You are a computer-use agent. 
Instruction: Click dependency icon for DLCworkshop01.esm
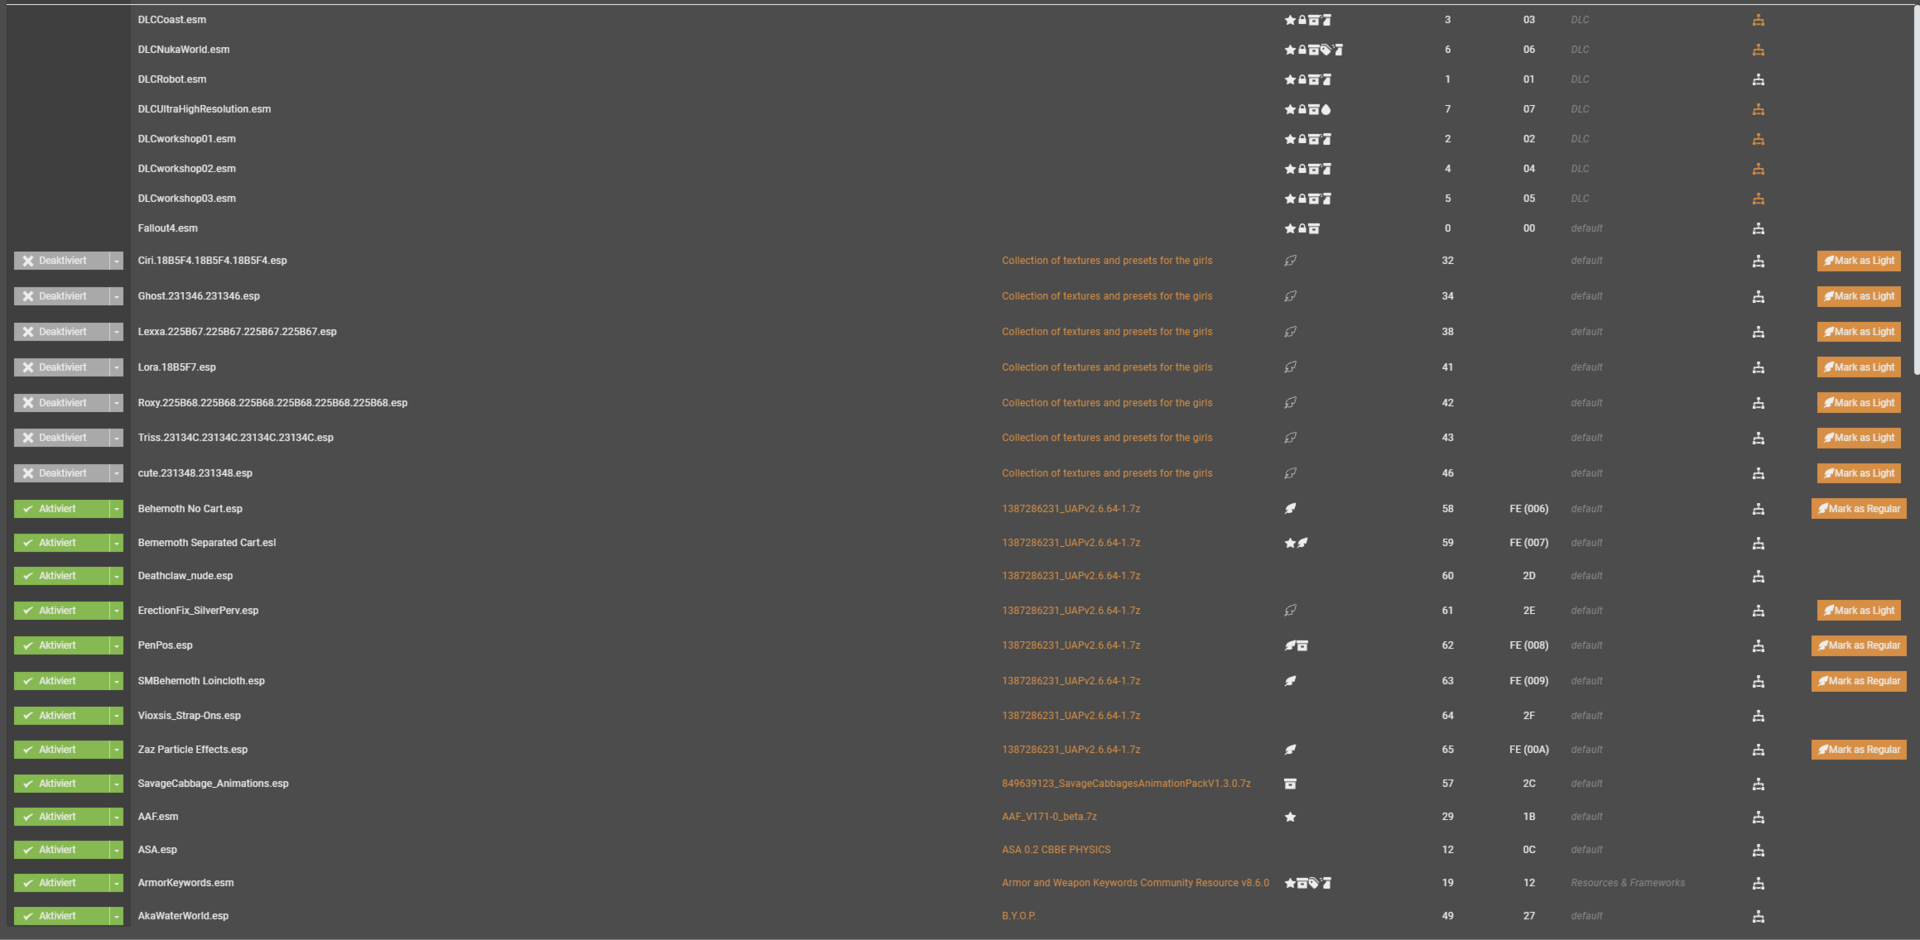[1758, 140]
